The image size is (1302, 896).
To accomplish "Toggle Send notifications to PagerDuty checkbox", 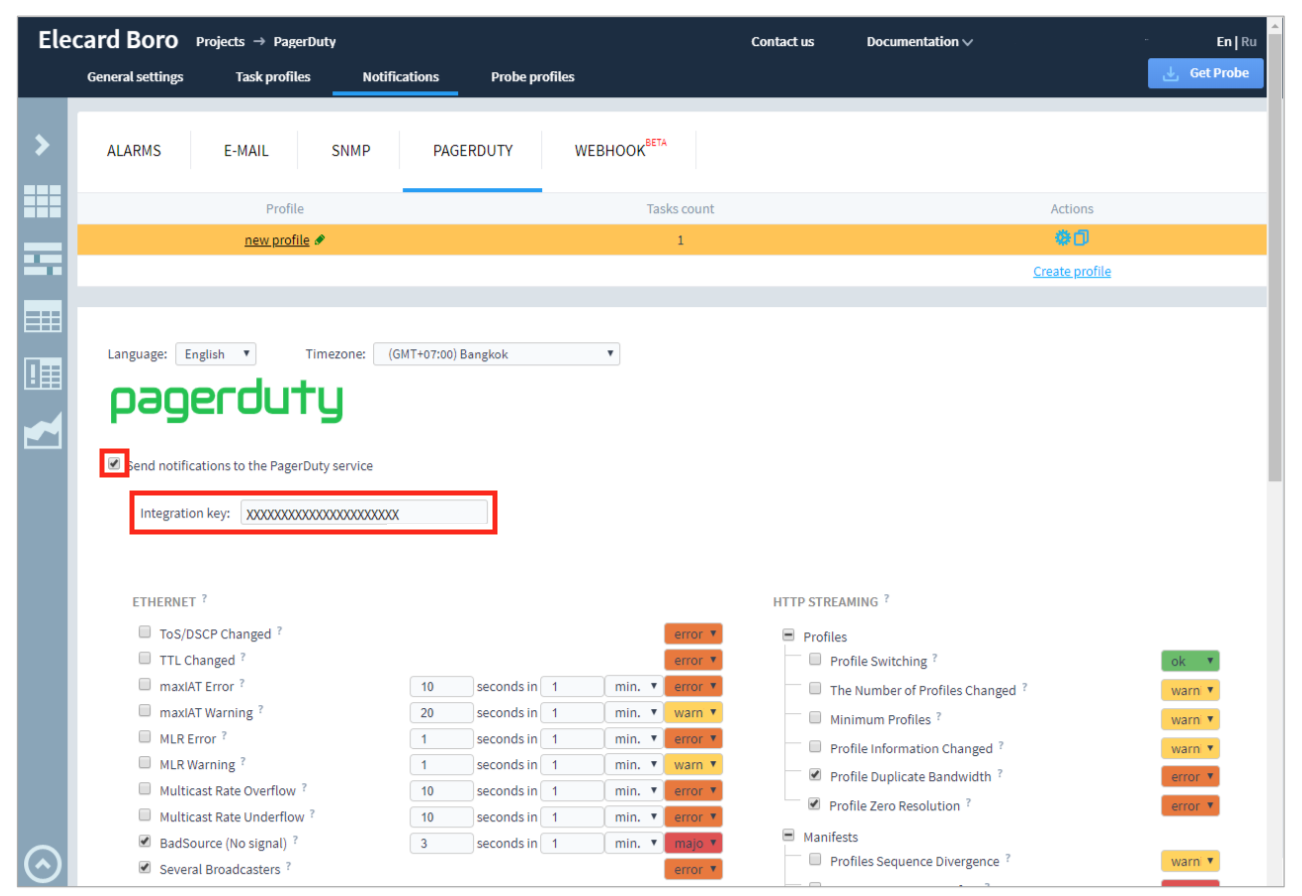I will click(x=115, y=464).
